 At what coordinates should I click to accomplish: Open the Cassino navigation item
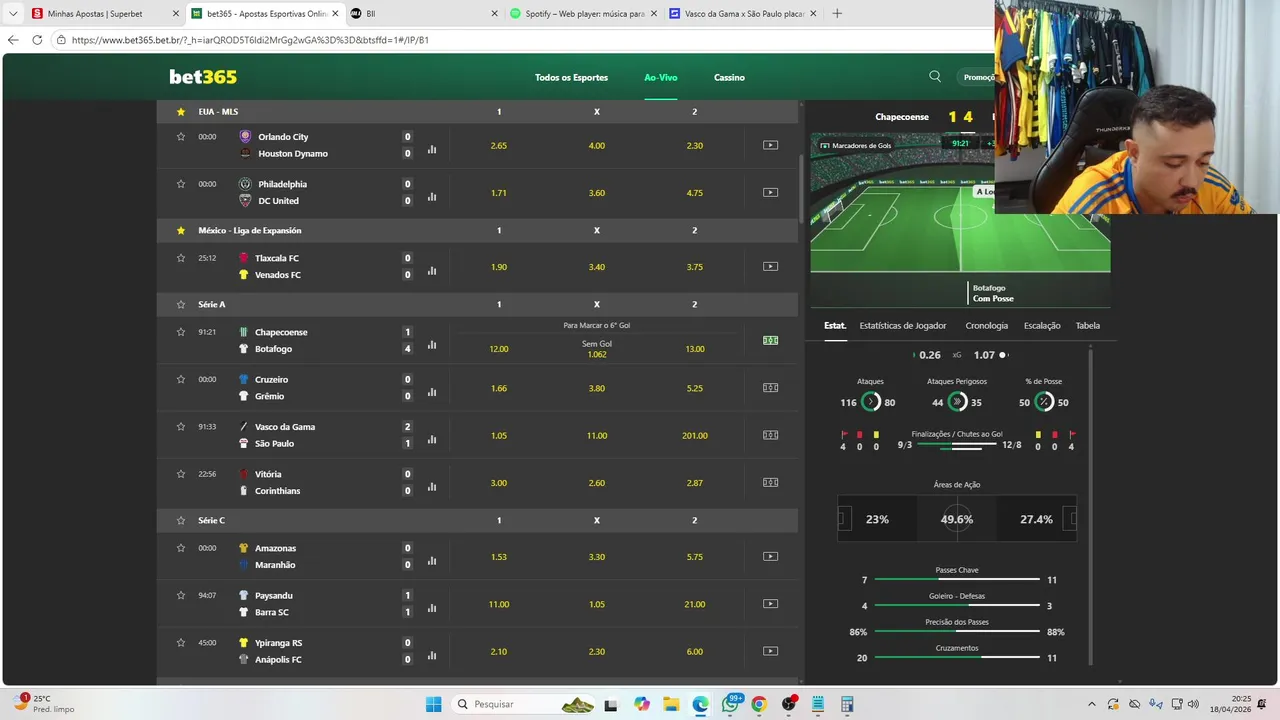[729, 77]
